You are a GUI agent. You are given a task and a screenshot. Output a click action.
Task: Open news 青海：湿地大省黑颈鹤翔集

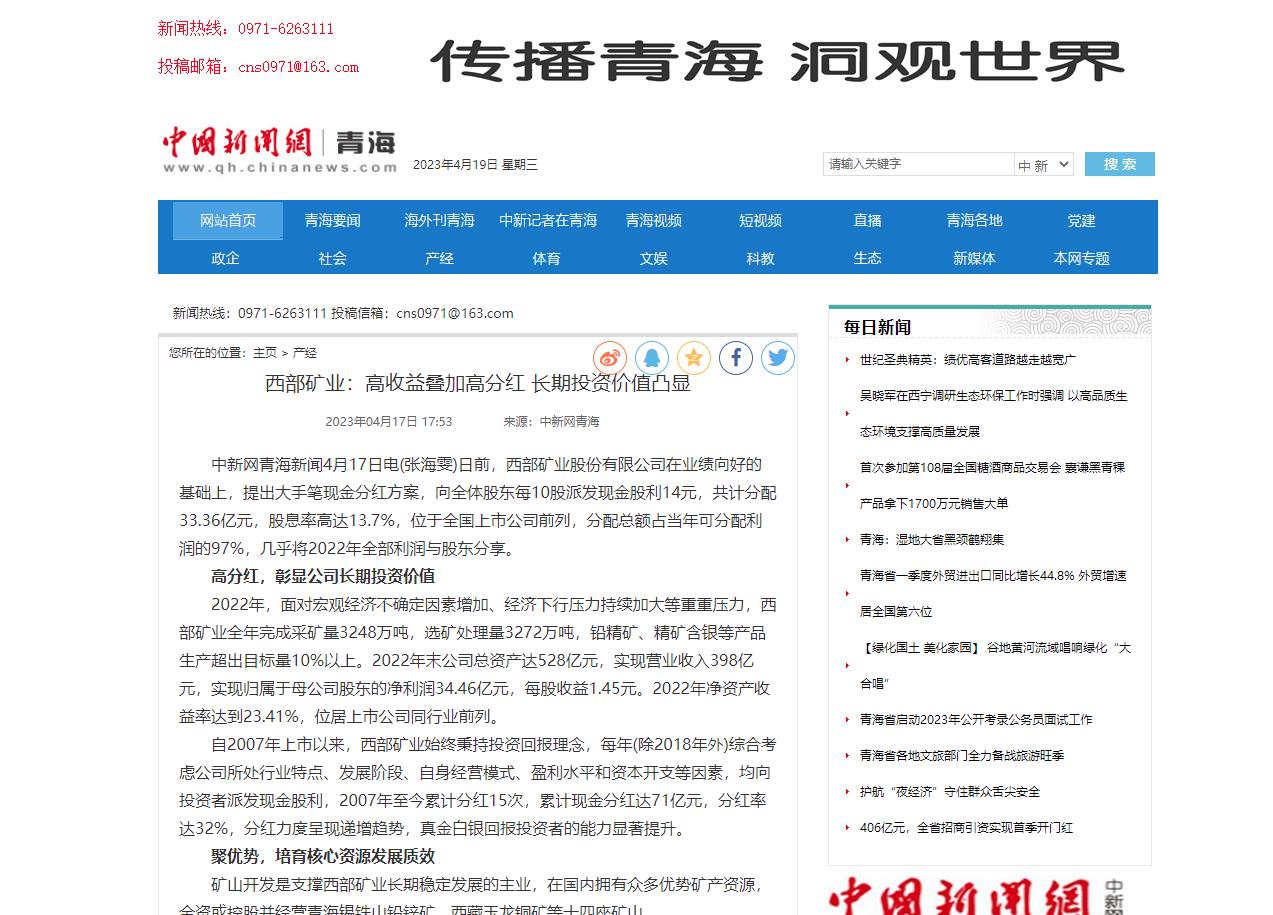point(932,540)
